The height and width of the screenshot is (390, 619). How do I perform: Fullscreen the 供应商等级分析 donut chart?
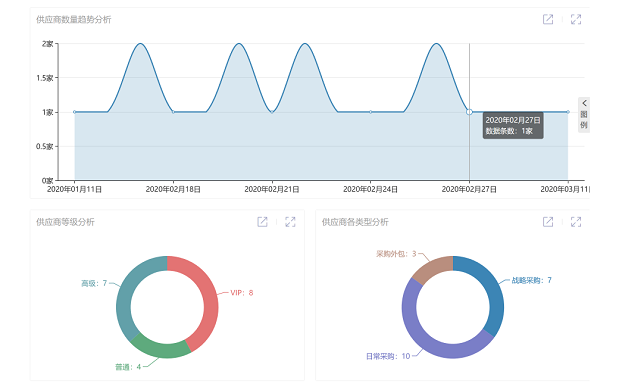coord(290,222)
